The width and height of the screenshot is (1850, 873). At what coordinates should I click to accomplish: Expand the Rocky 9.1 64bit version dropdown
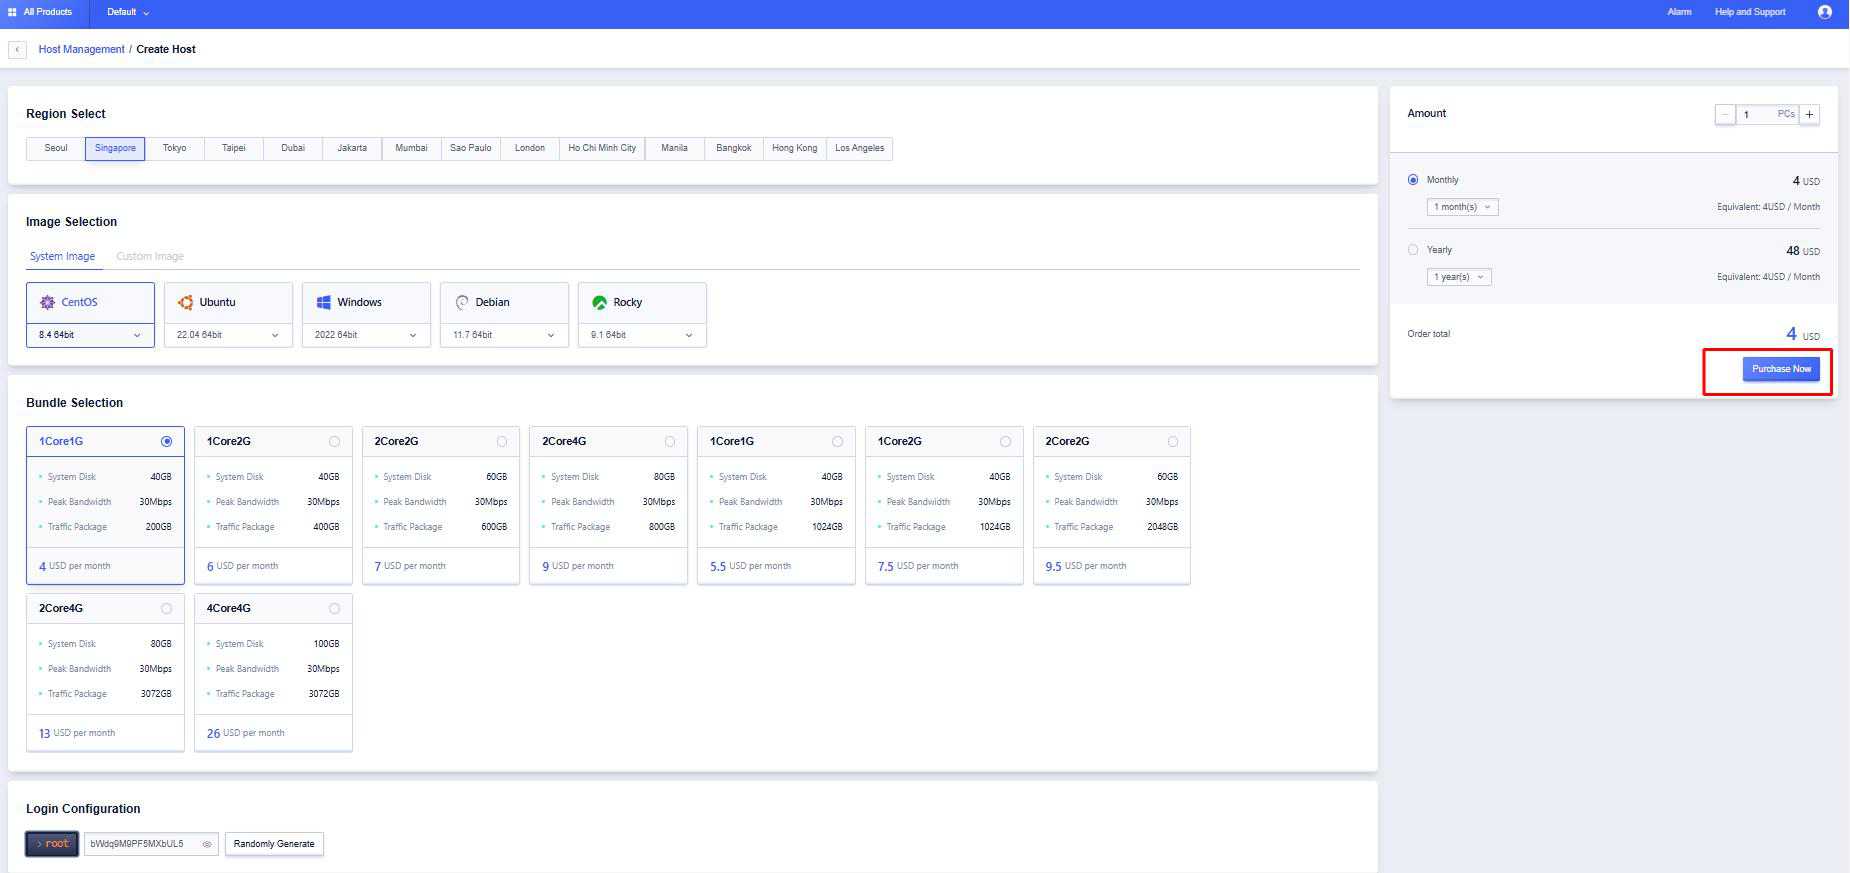(642, 335)
